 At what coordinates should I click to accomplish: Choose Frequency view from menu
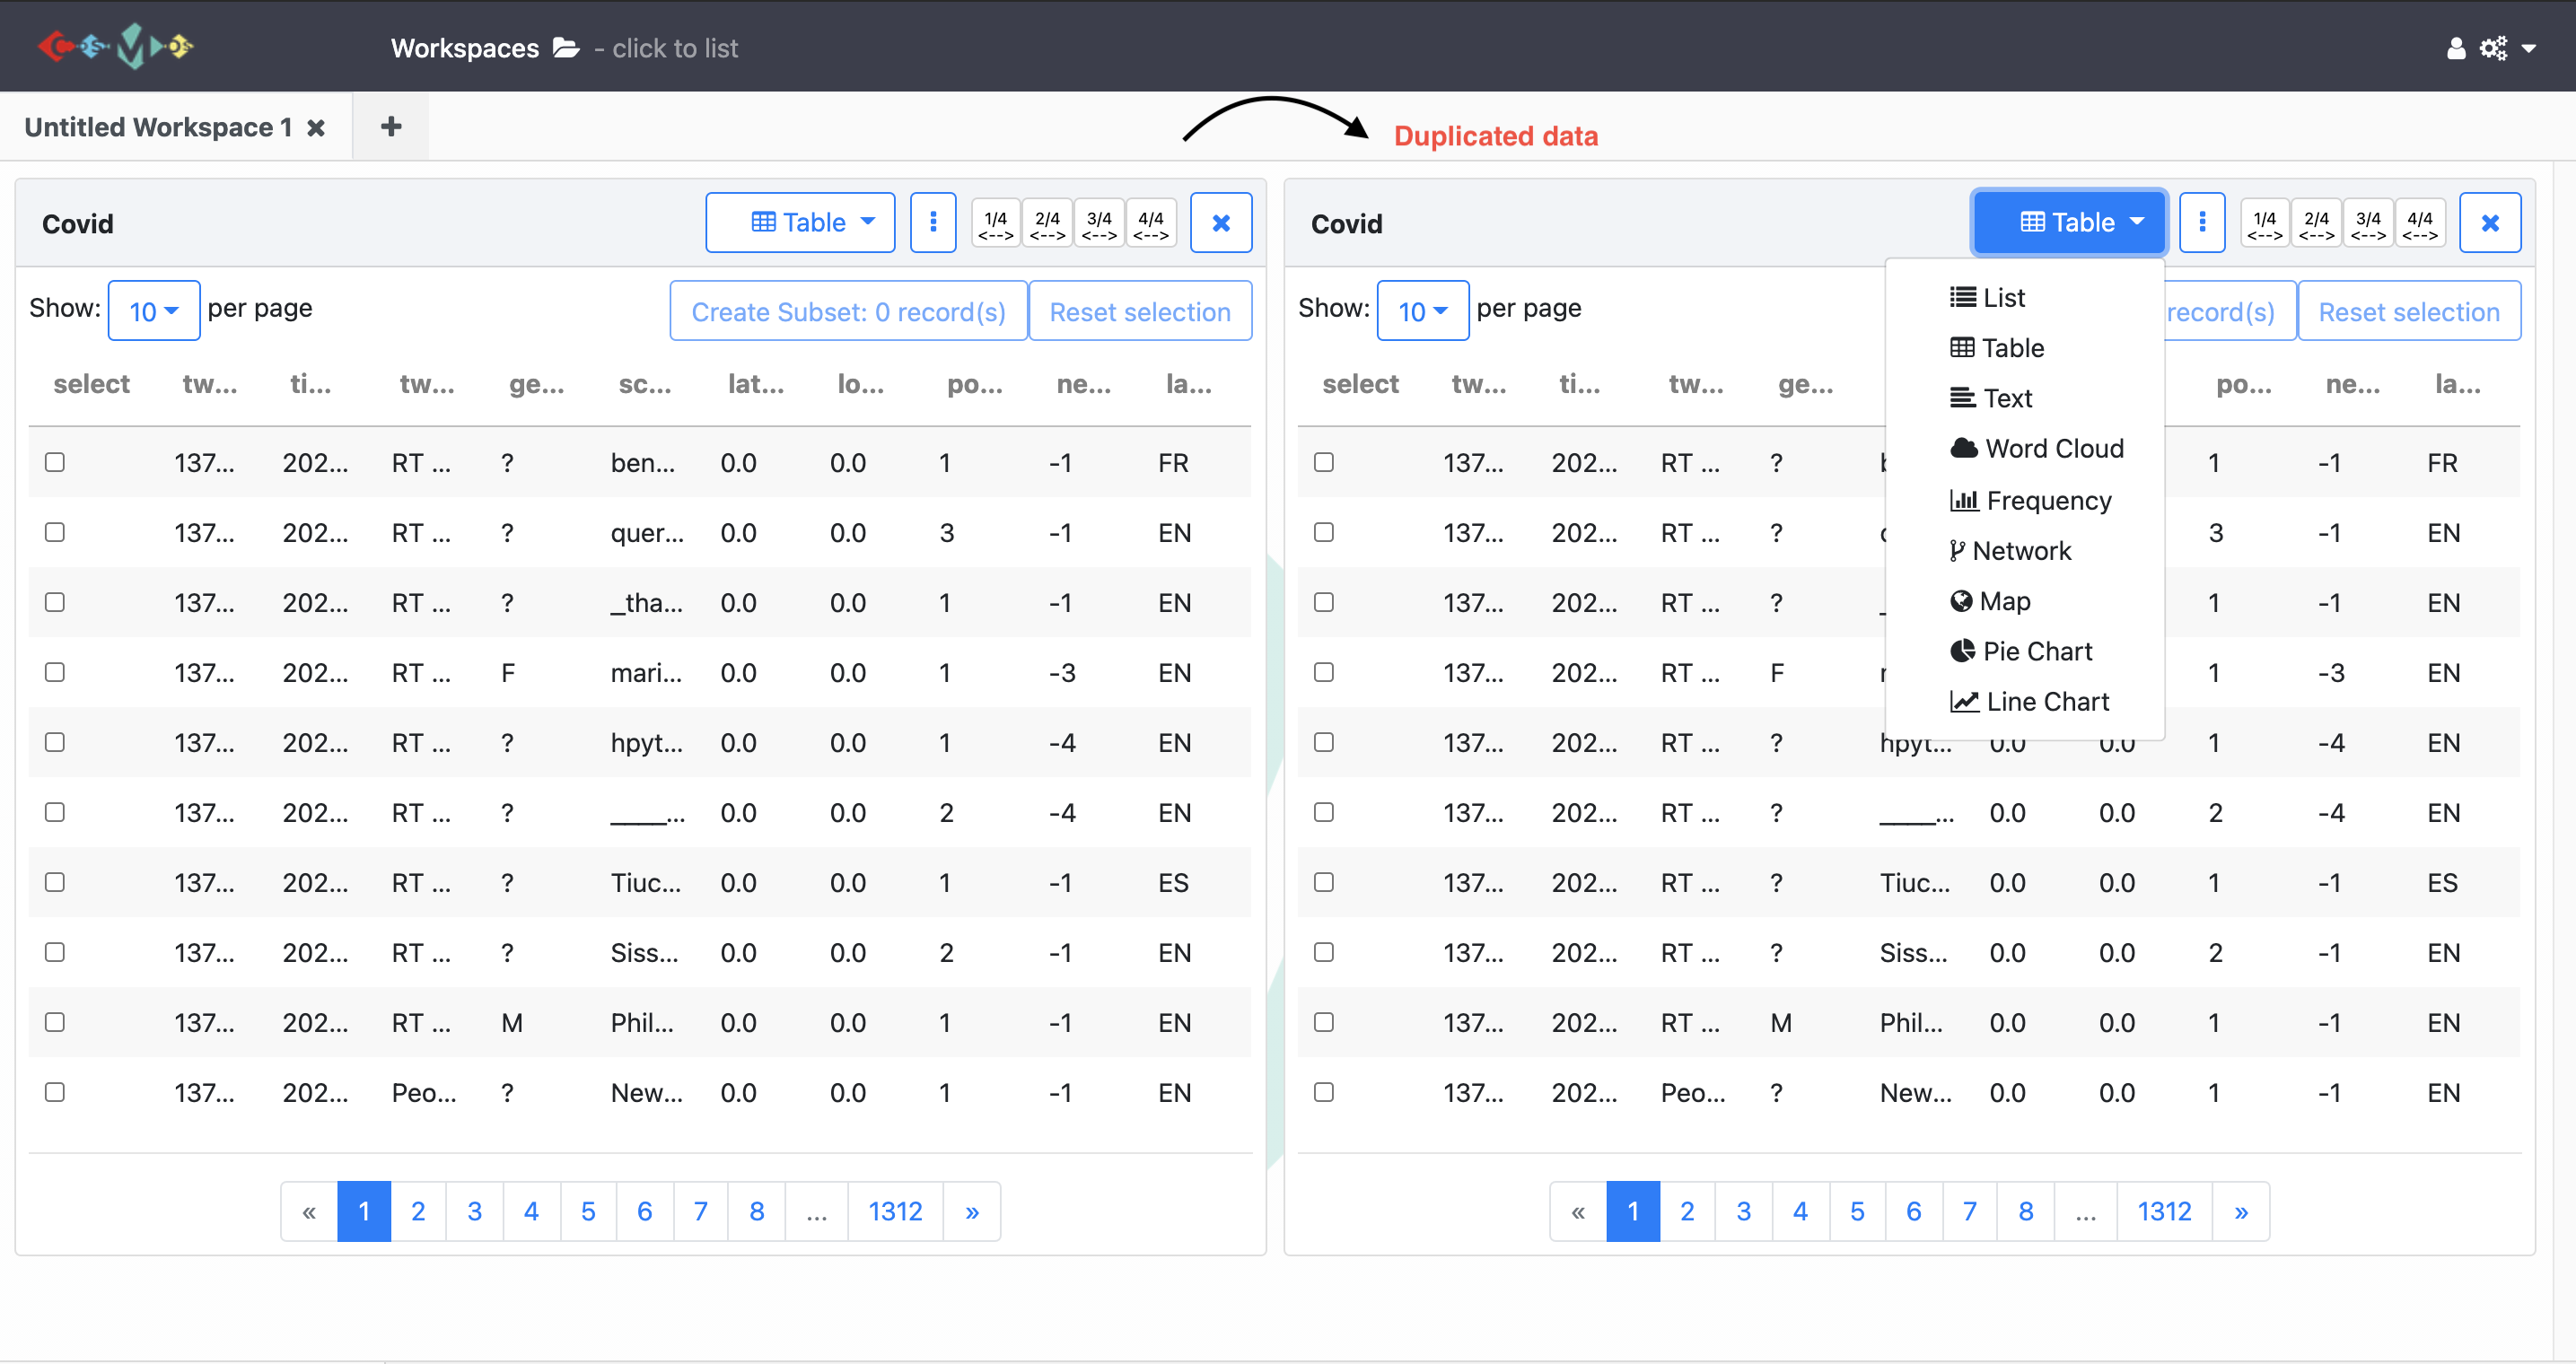[2025, 500]
